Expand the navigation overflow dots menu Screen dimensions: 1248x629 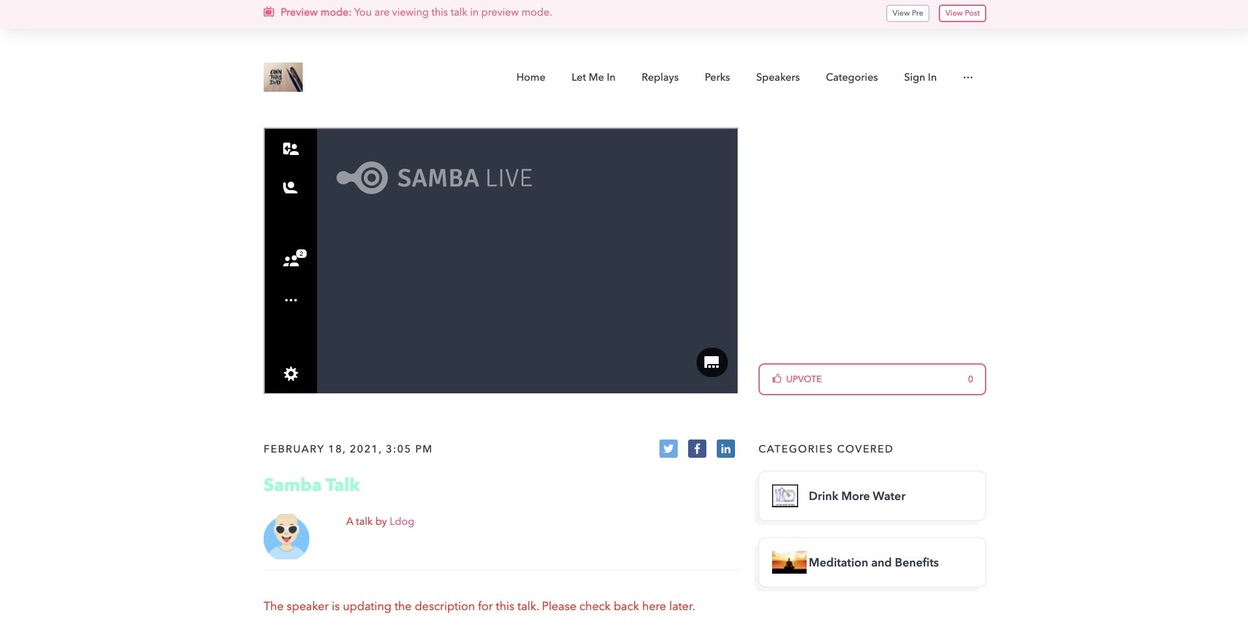967,77
